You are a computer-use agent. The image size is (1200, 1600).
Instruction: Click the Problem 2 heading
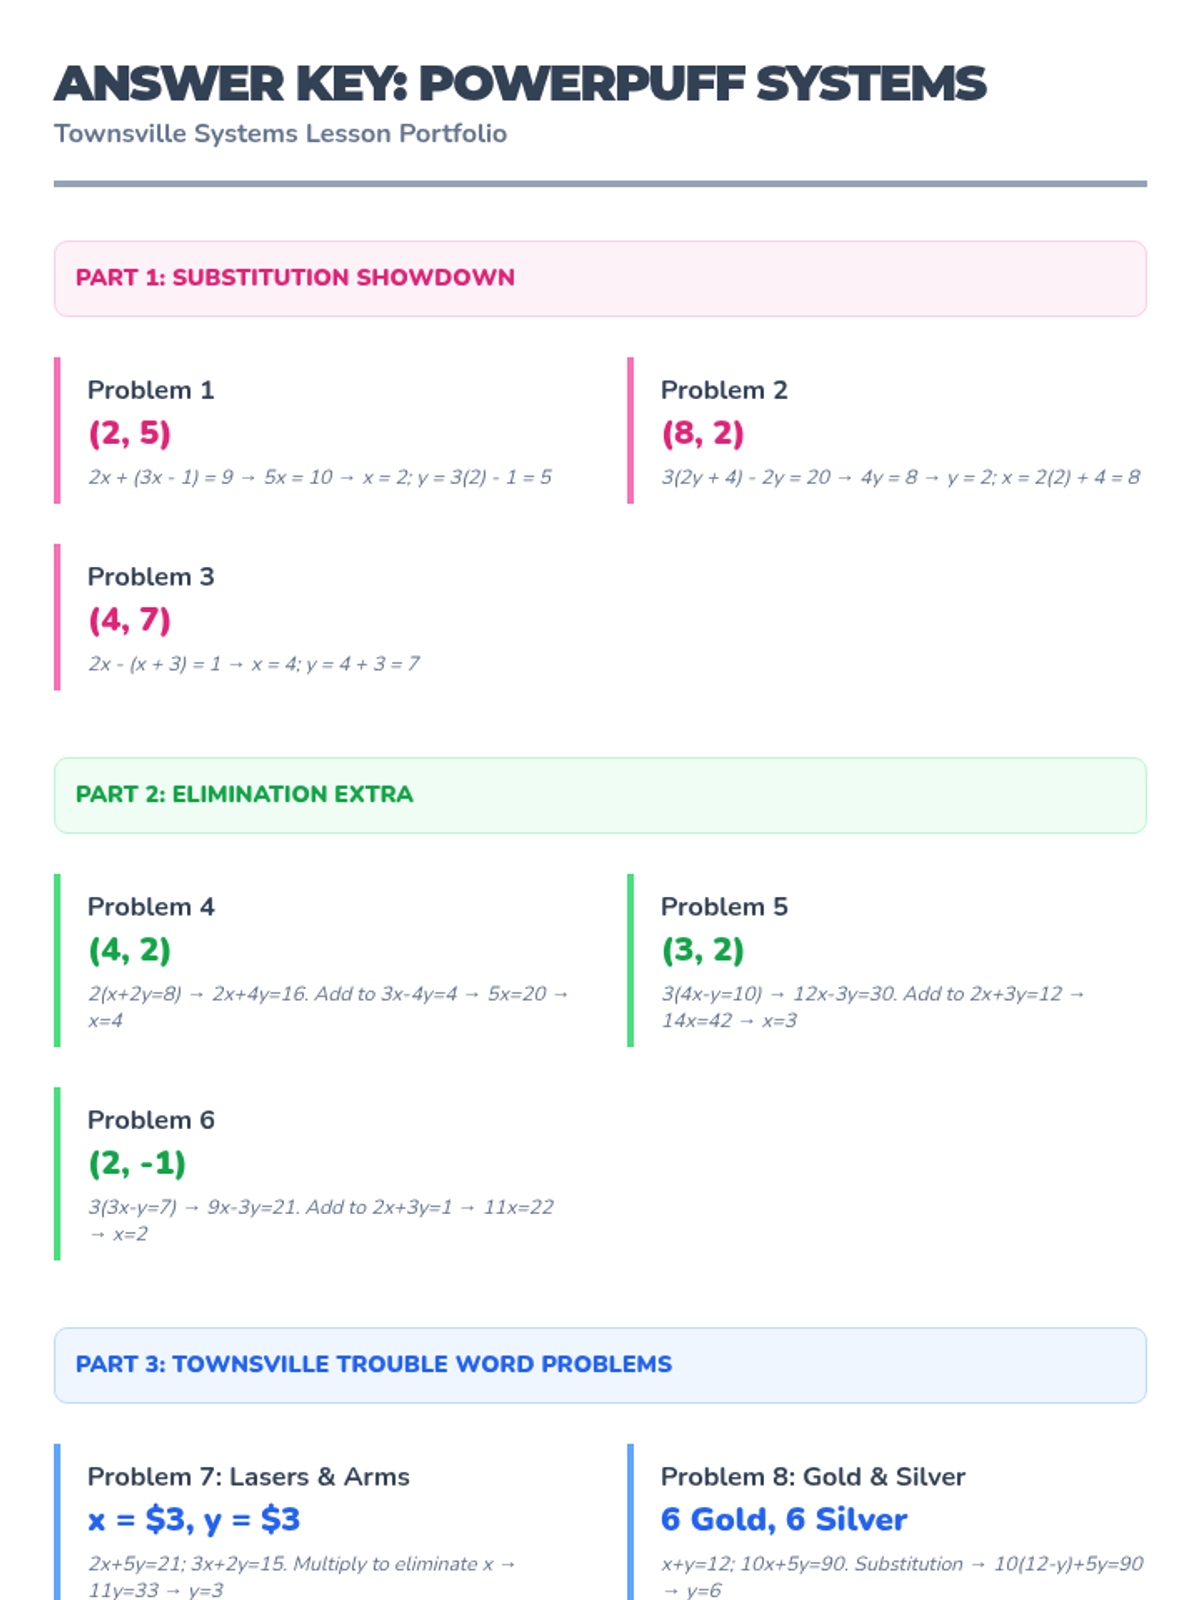click(724, 390)
